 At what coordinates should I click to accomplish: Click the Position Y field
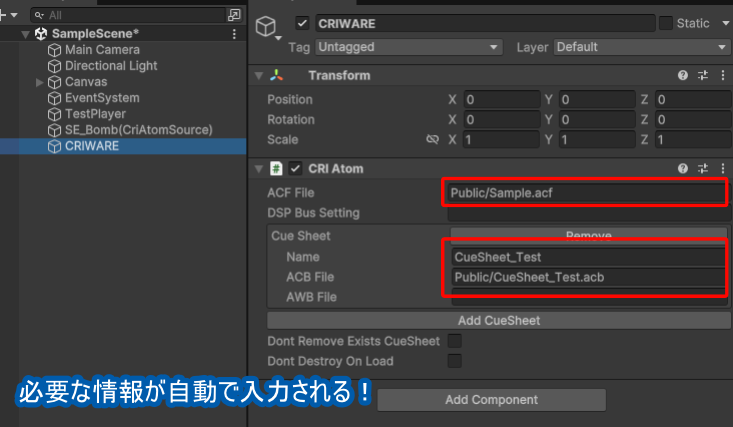(597, 100)
